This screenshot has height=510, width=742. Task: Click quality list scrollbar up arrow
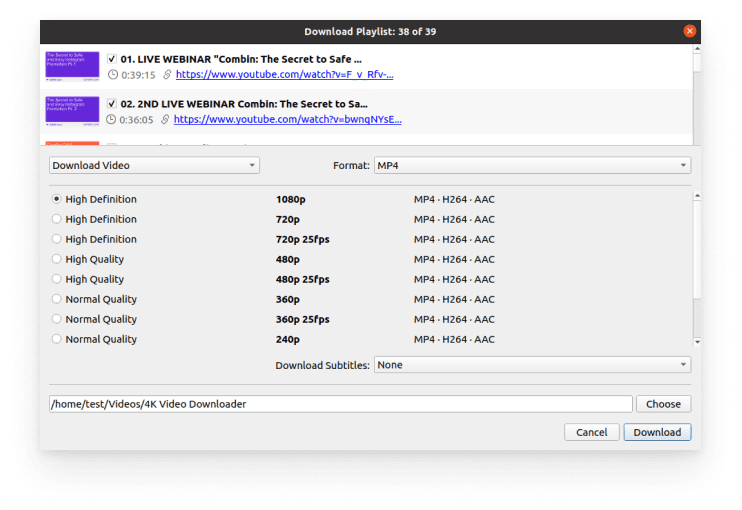point(697,195)
